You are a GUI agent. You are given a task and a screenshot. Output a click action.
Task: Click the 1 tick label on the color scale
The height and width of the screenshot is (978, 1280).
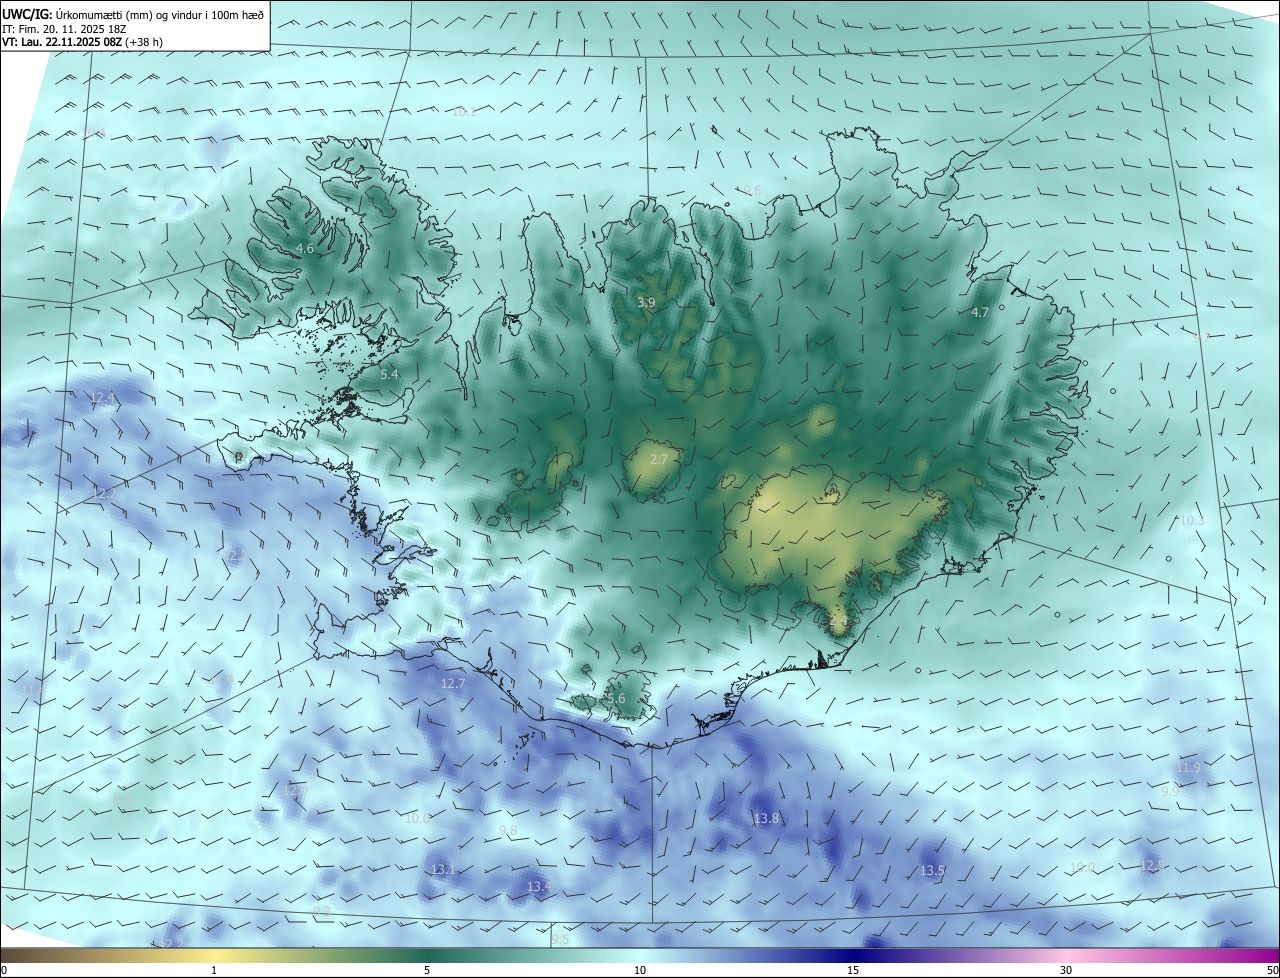214,970
